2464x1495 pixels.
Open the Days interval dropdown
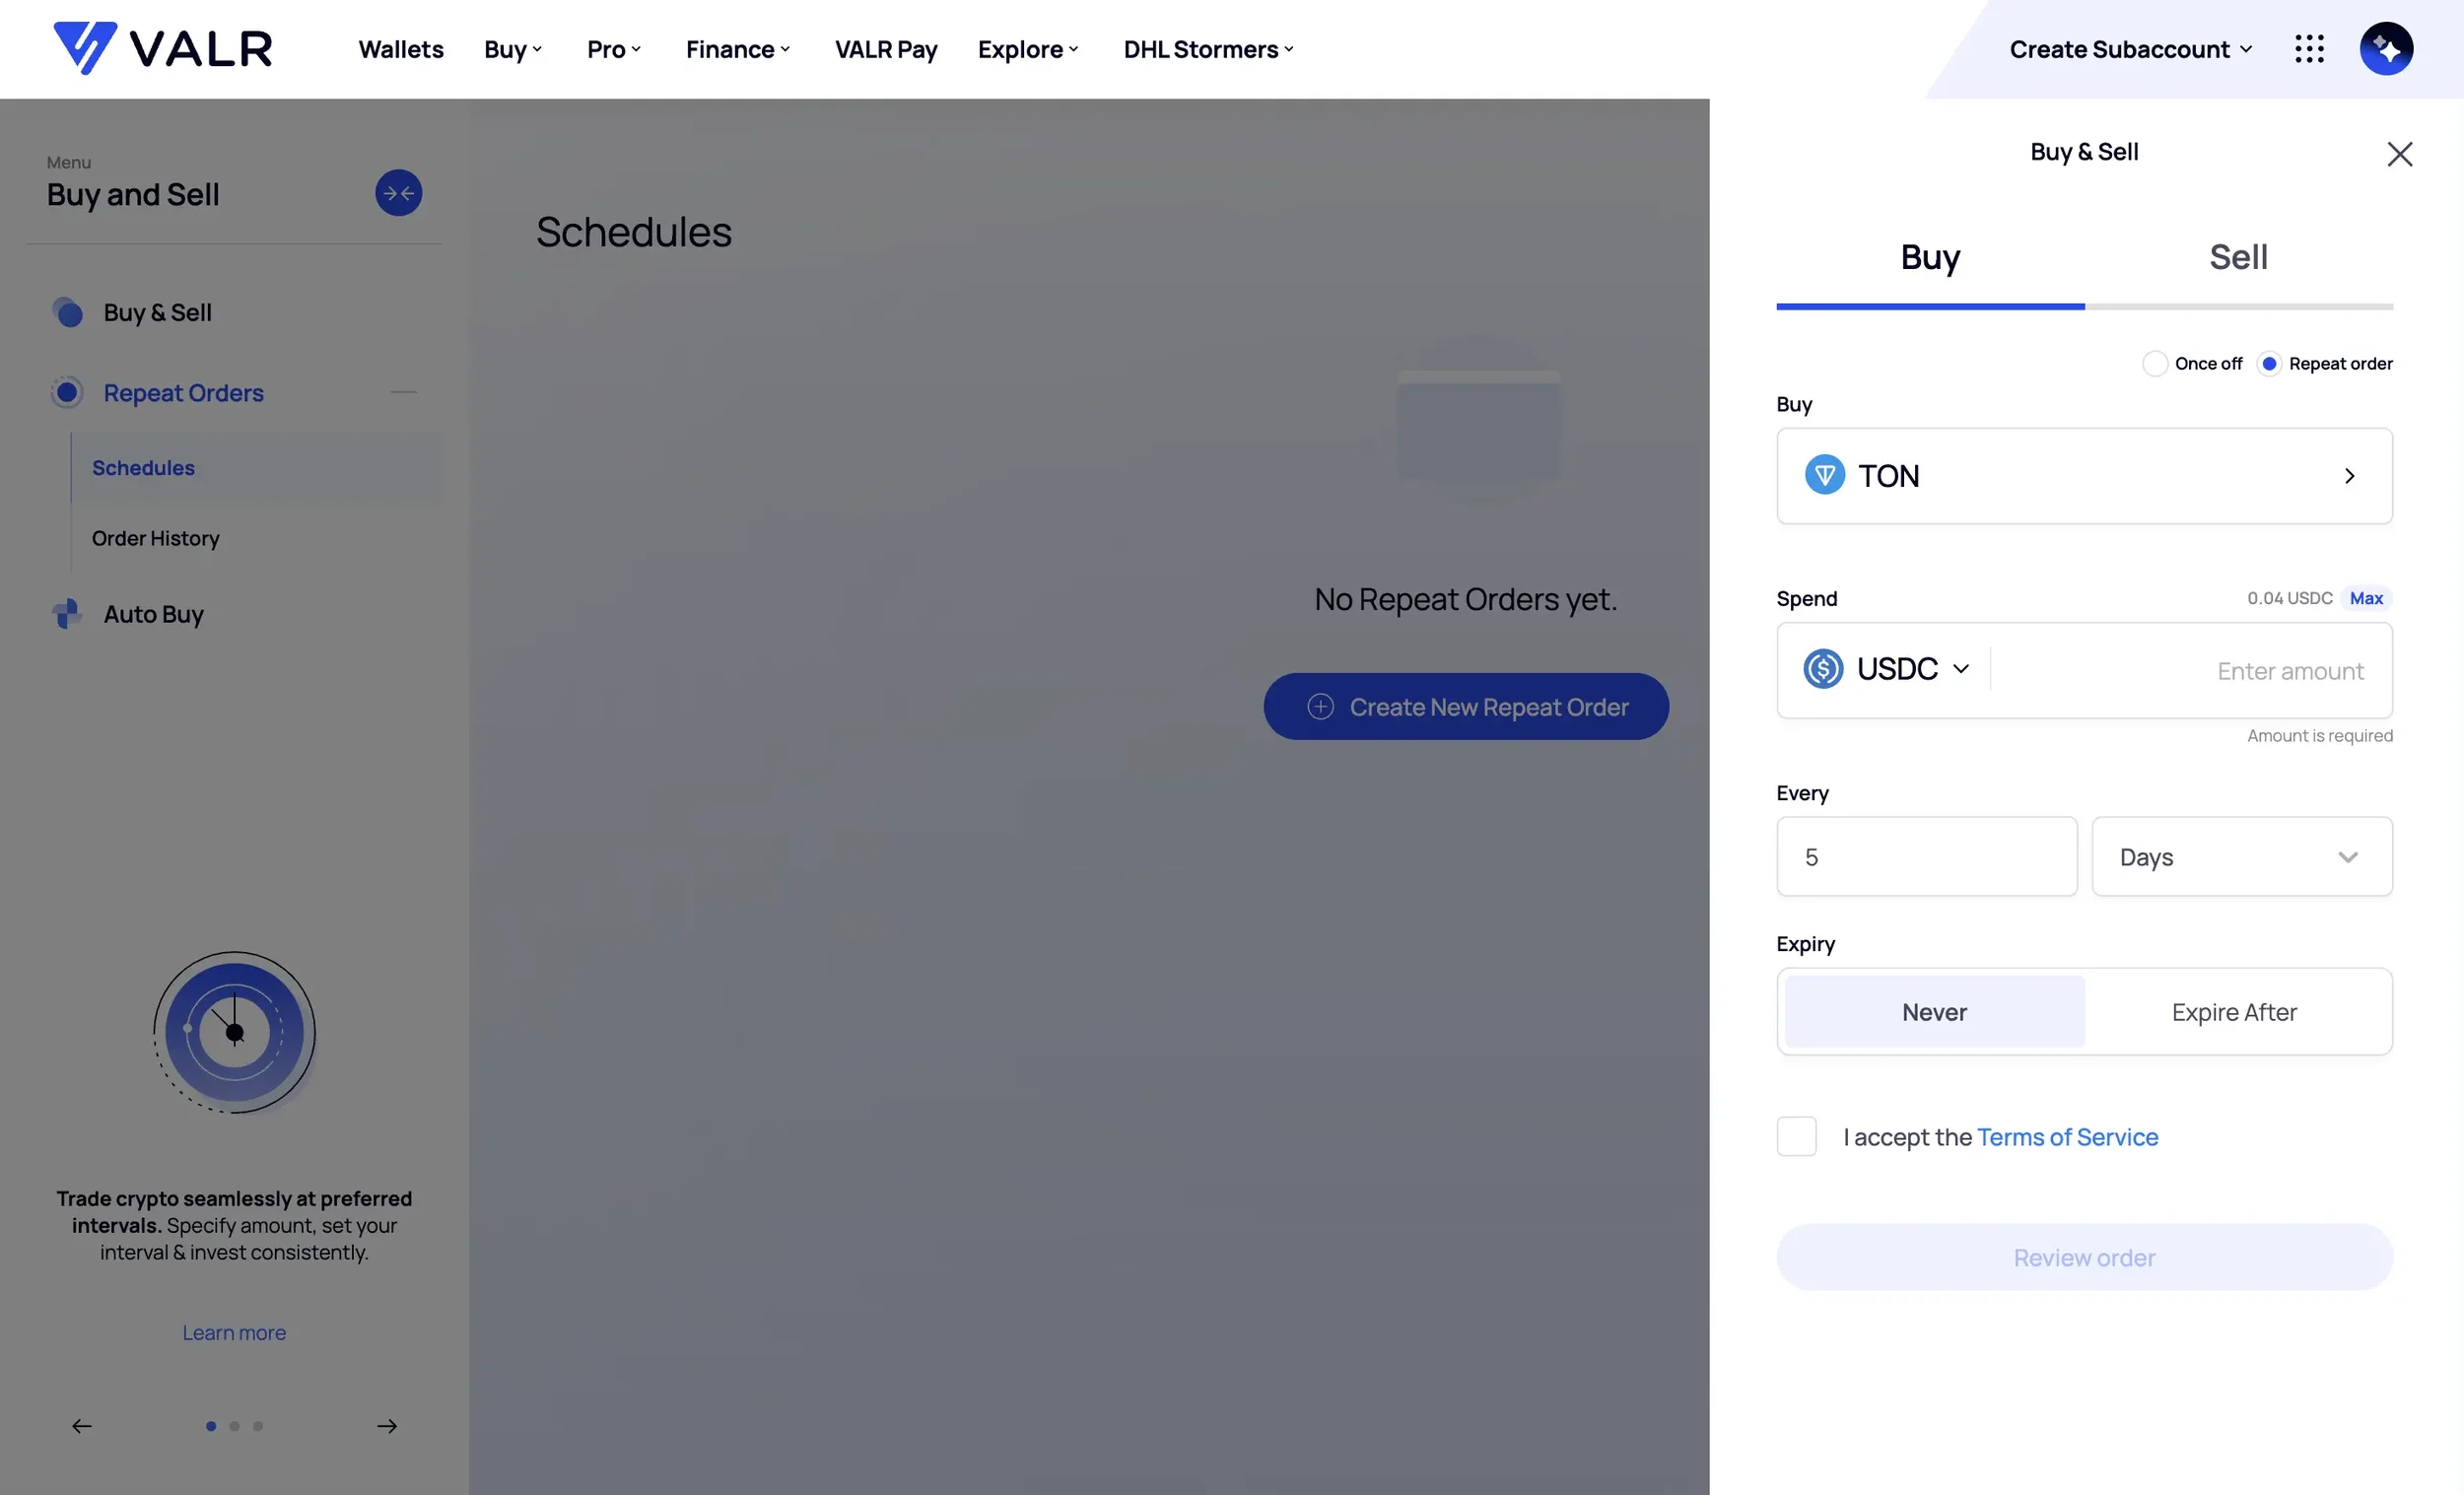point(2242,856)
